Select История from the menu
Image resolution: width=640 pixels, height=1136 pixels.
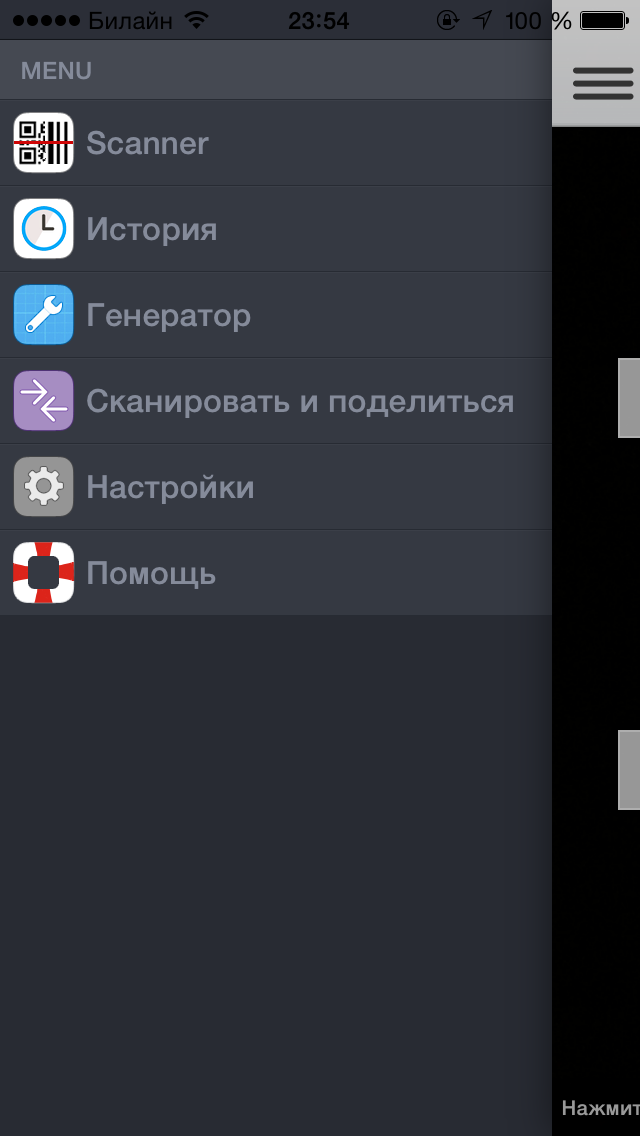tap(275, 229)
